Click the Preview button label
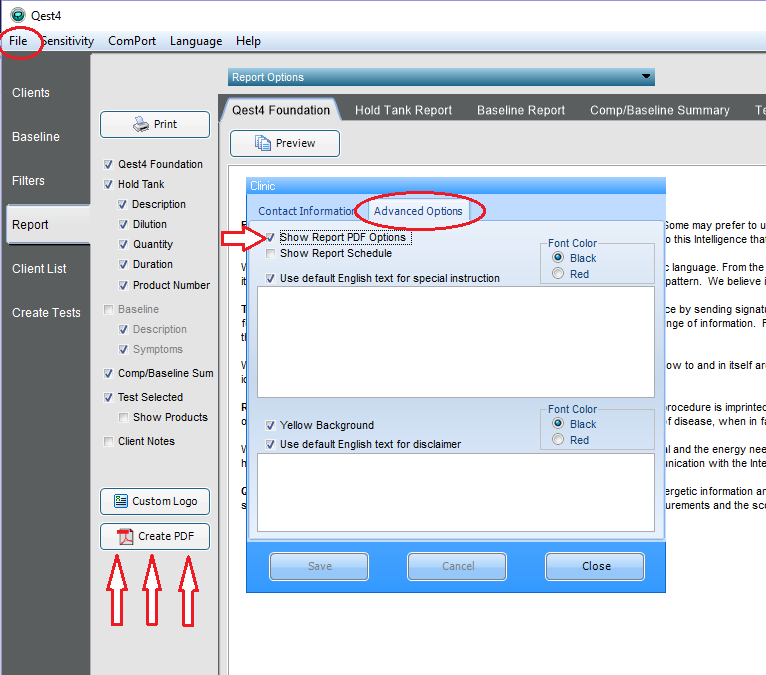Image resolution: width=766 pixels, height=675 pixels. (295, 143)
